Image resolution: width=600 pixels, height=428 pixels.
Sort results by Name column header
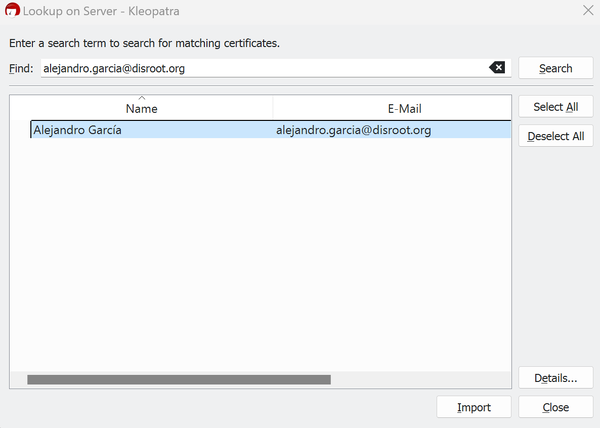[141, 108]
